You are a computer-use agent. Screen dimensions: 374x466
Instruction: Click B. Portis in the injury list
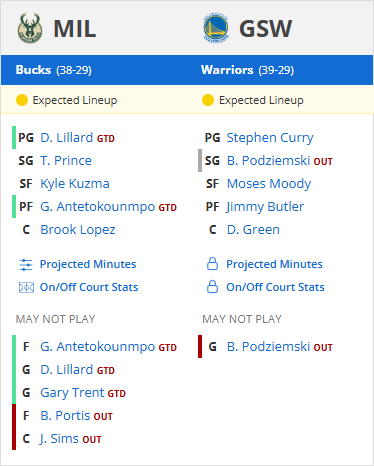[65, 416]
